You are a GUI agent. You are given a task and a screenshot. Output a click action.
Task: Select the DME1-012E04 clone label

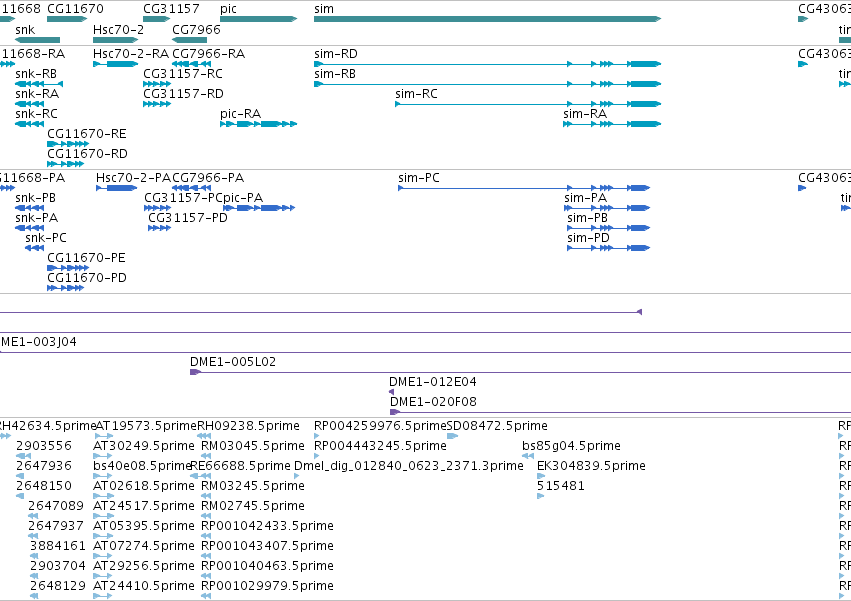pos(433,382)
